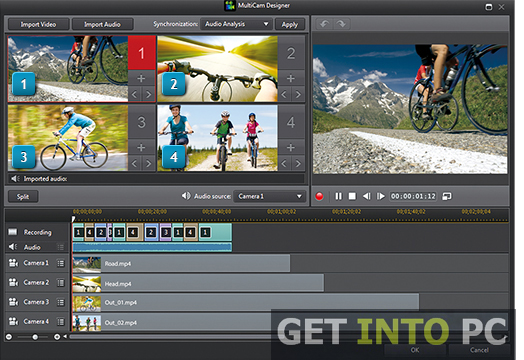Open the Synchronization Audio Analysis dropdown
The width and height of the screenshot is (524, 360).
(236, 24)
